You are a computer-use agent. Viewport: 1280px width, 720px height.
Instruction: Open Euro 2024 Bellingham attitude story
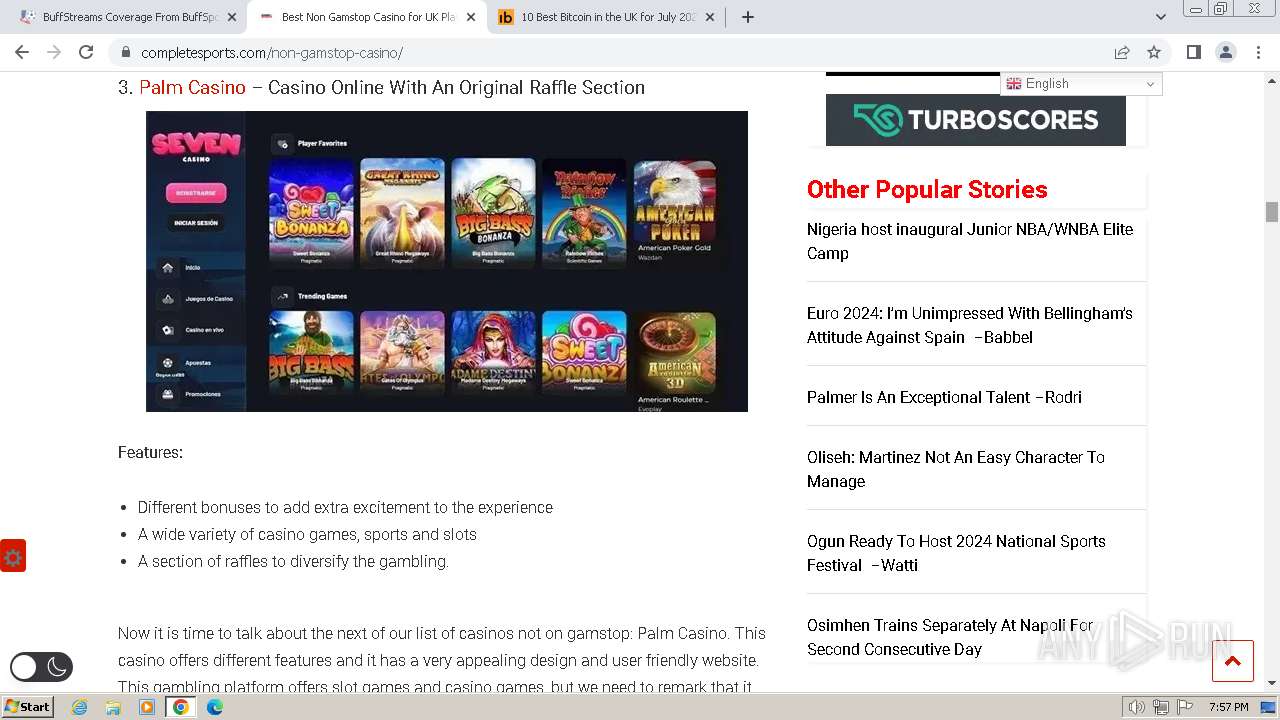coord(970,325)
